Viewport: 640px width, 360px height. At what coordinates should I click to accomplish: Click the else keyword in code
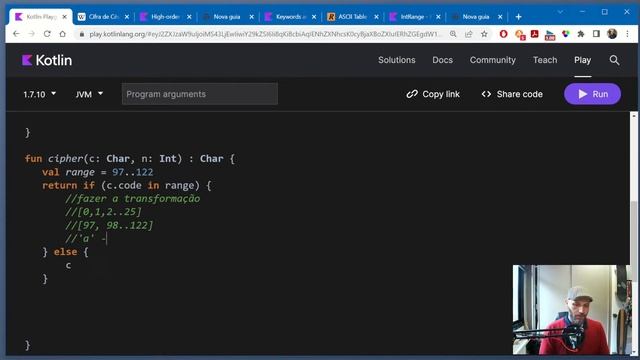click(65, 252)
